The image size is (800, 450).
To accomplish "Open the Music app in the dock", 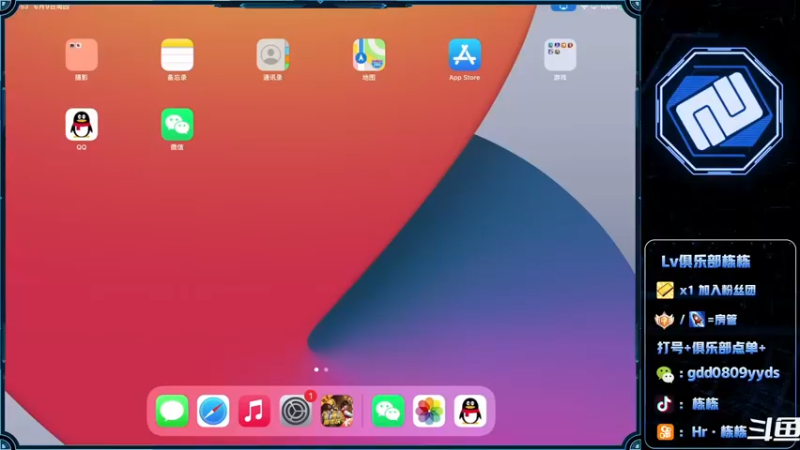I will [x=254, y=411].
